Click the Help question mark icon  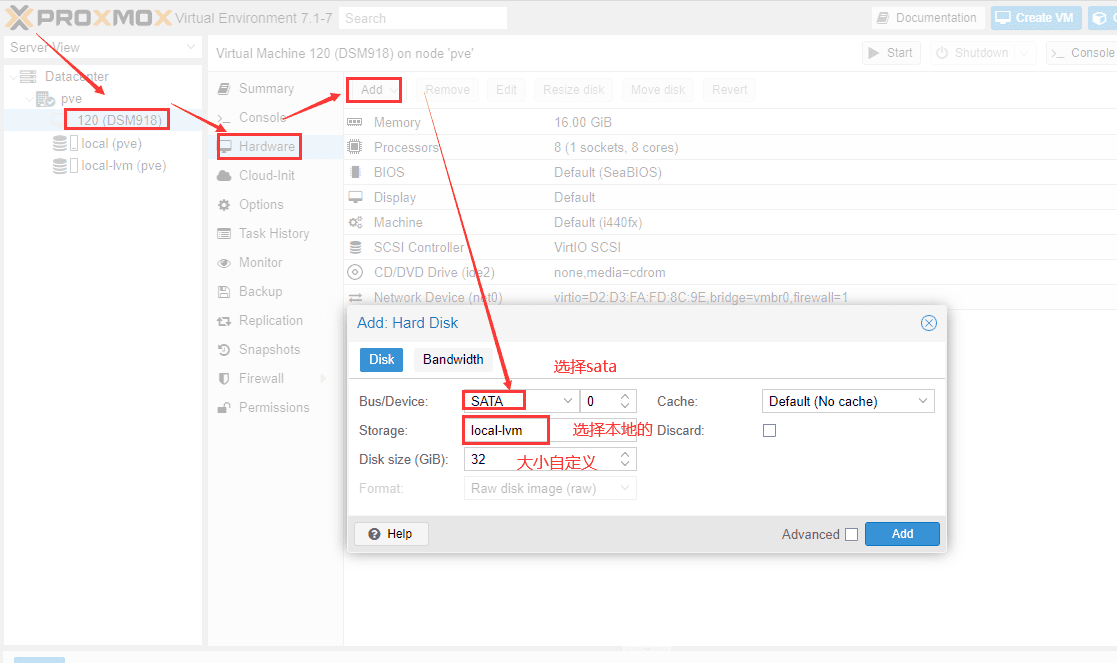point(374,534)
